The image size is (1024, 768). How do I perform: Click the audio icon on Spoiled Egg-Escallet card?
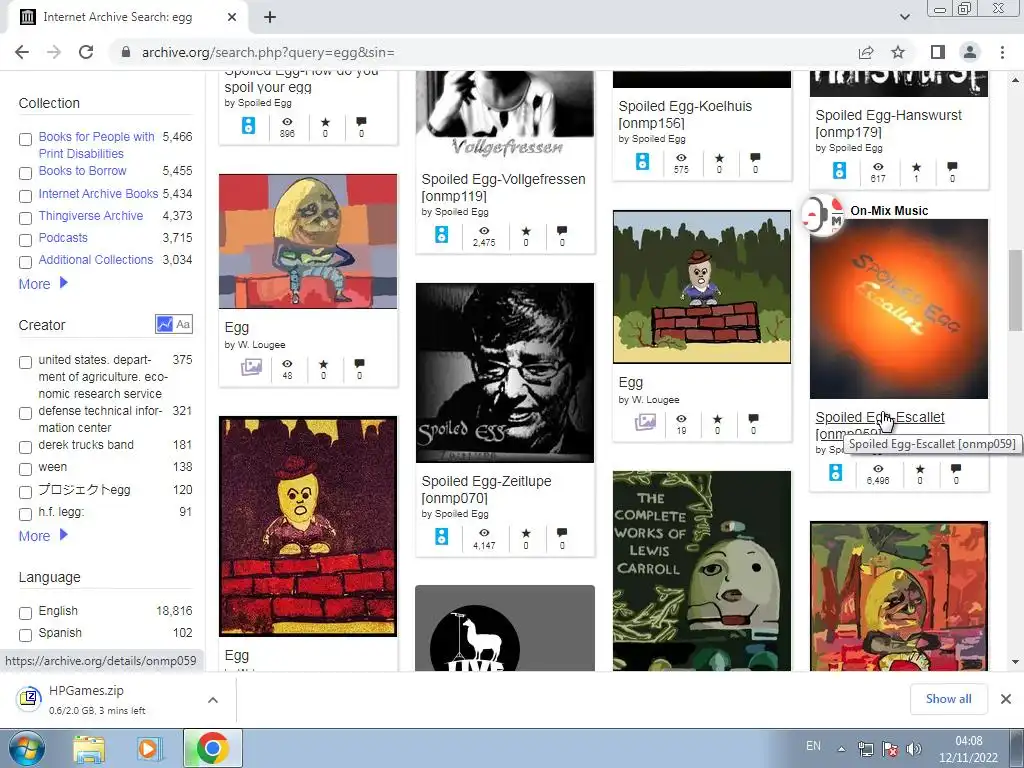(836, 473)
